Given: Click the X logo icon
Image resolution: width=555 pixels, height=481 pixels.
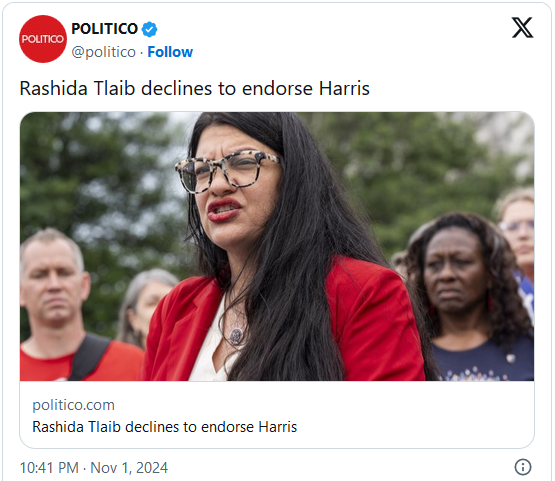Looking at the screenshot, I should (522, 27).
